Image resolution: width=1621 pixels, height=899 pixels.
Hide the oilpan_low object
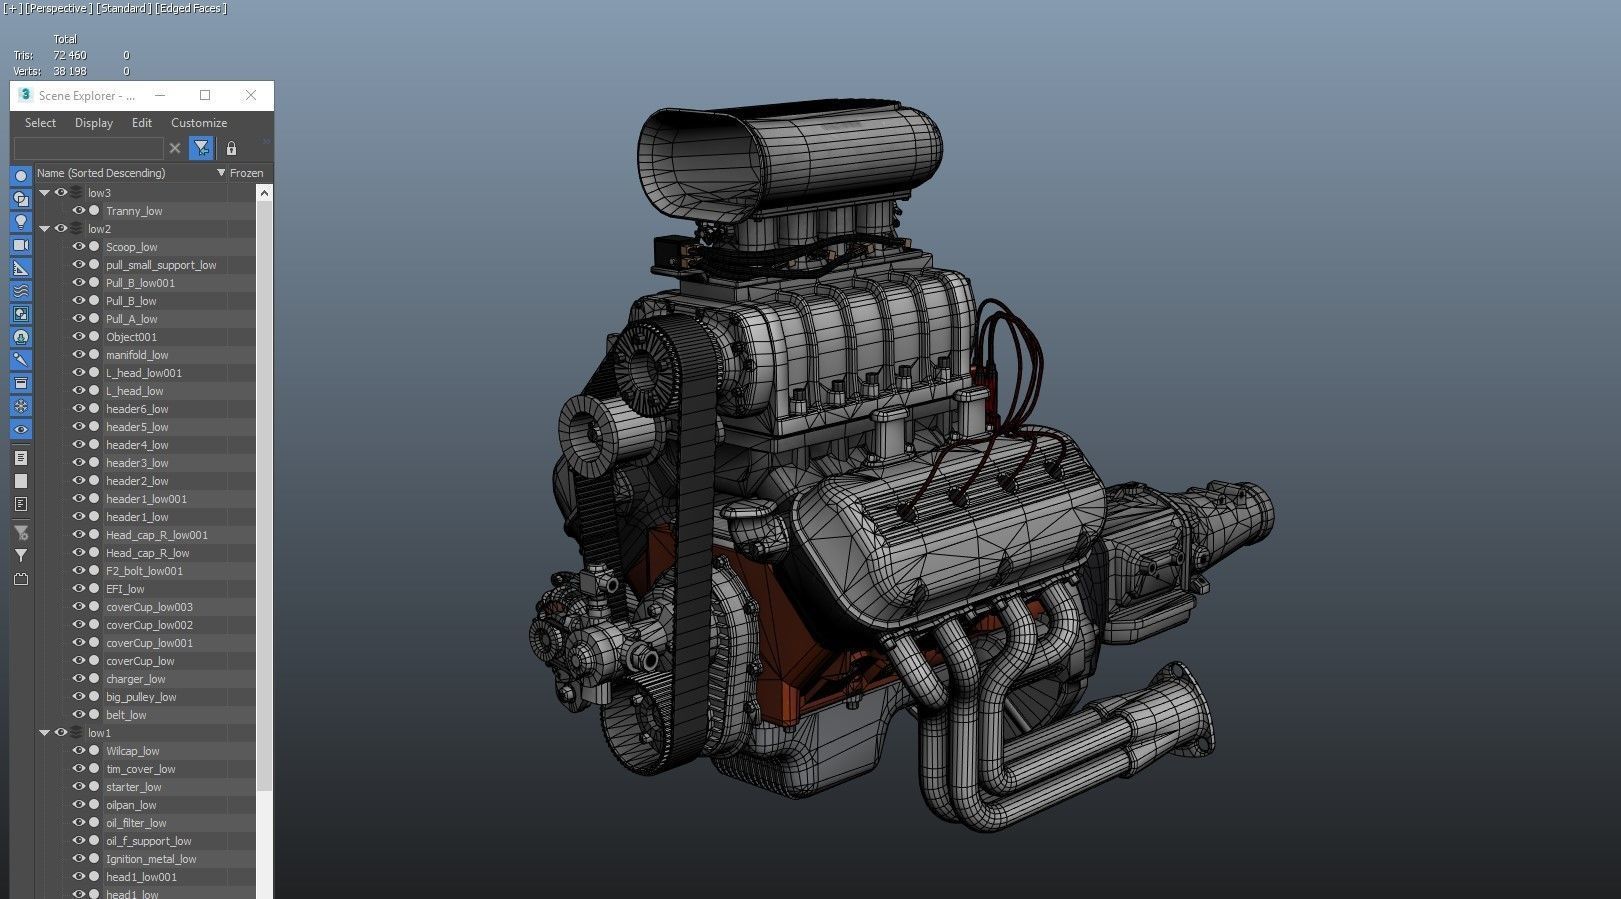pos(78,805)
